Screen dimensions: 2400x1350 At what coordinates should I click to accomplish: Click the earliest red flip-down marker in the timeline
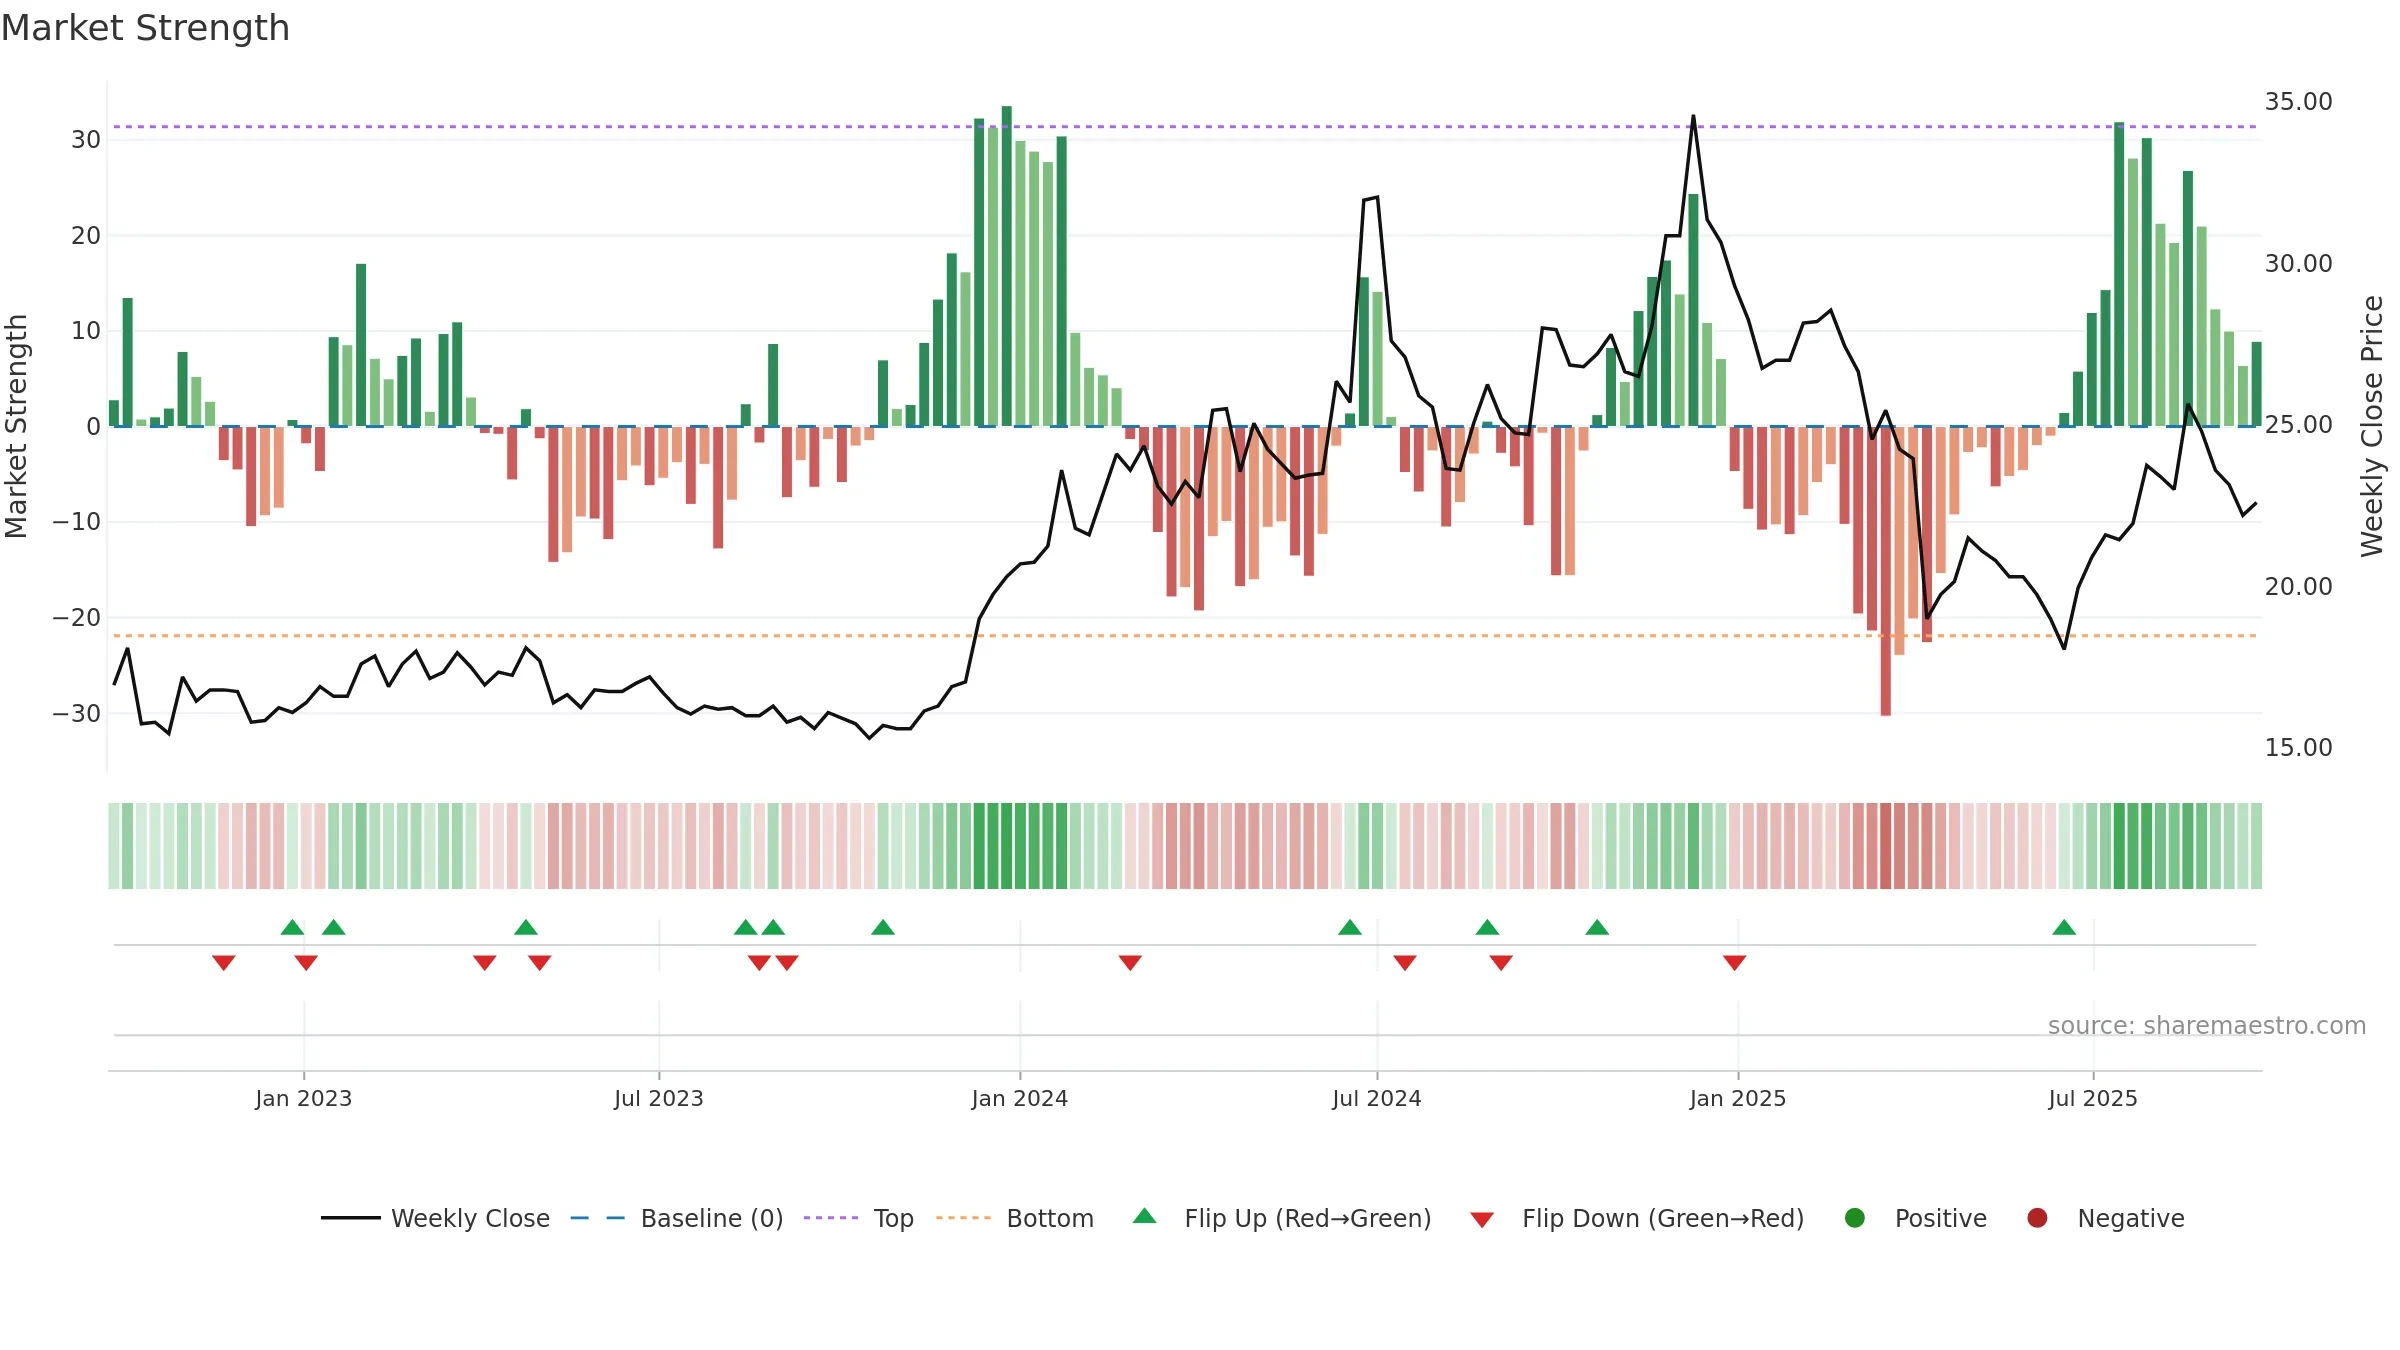point(224,963)
